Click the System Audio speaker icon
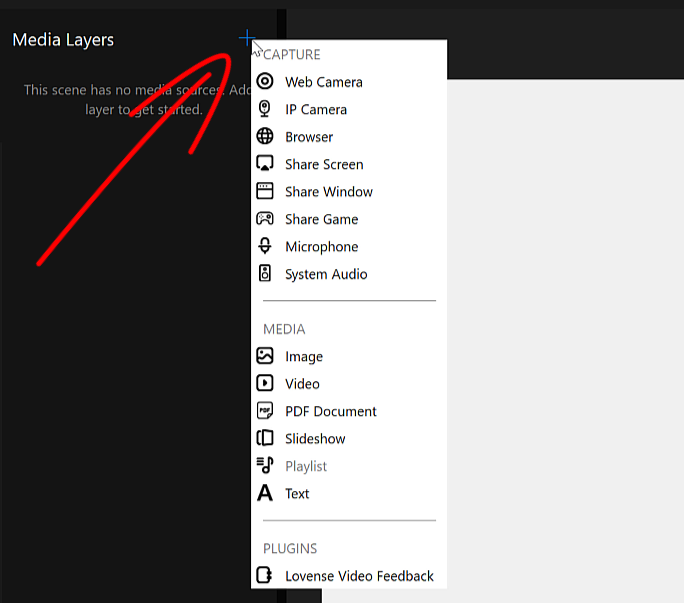This screenshot has height=603, width=684. 265,273
